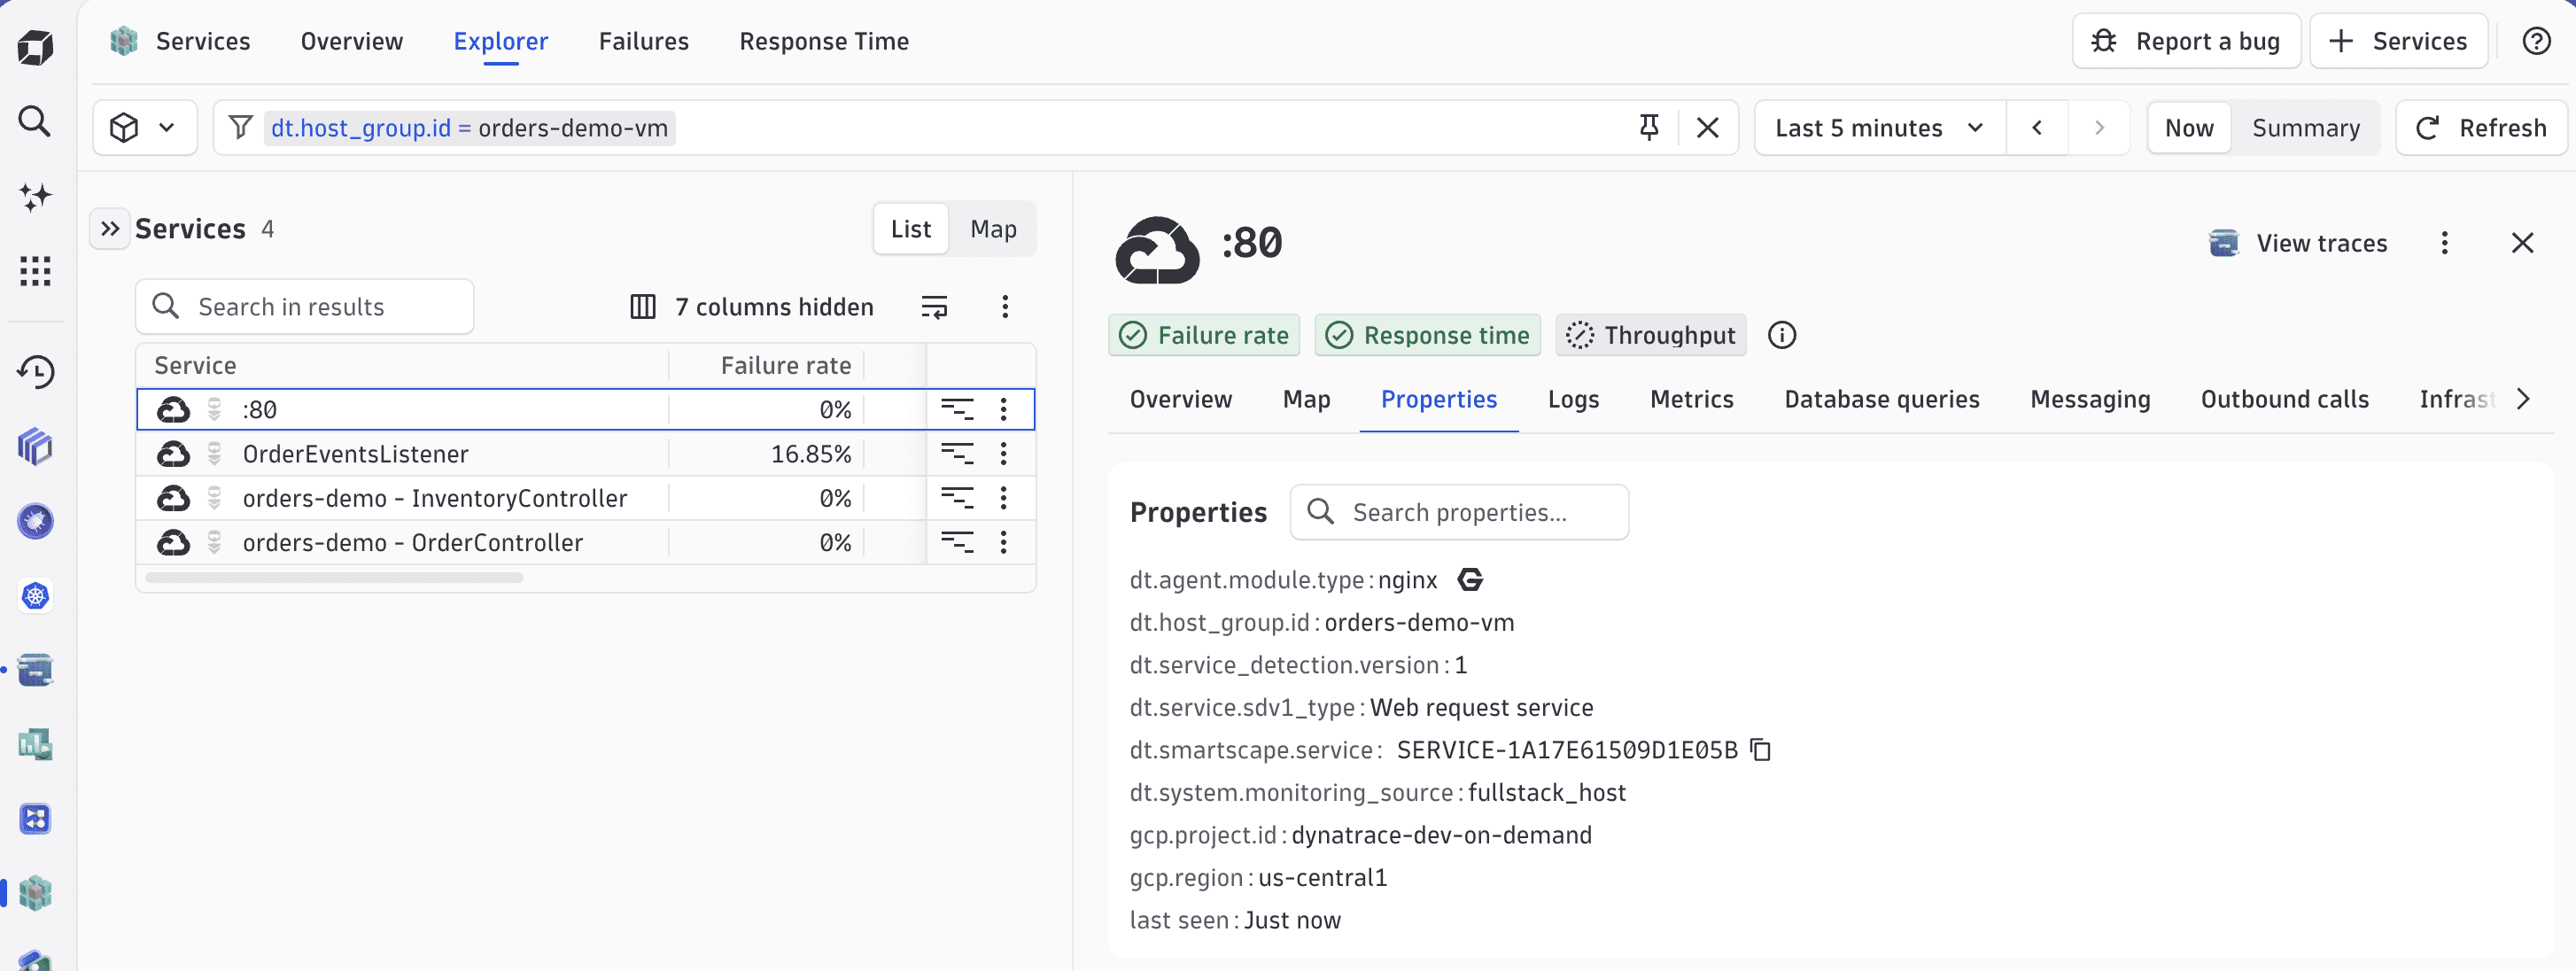Pin the dt.host_group.id filter
Image resolution: width=2576 pixels, height=971 pixels.
click(1649, 127)
